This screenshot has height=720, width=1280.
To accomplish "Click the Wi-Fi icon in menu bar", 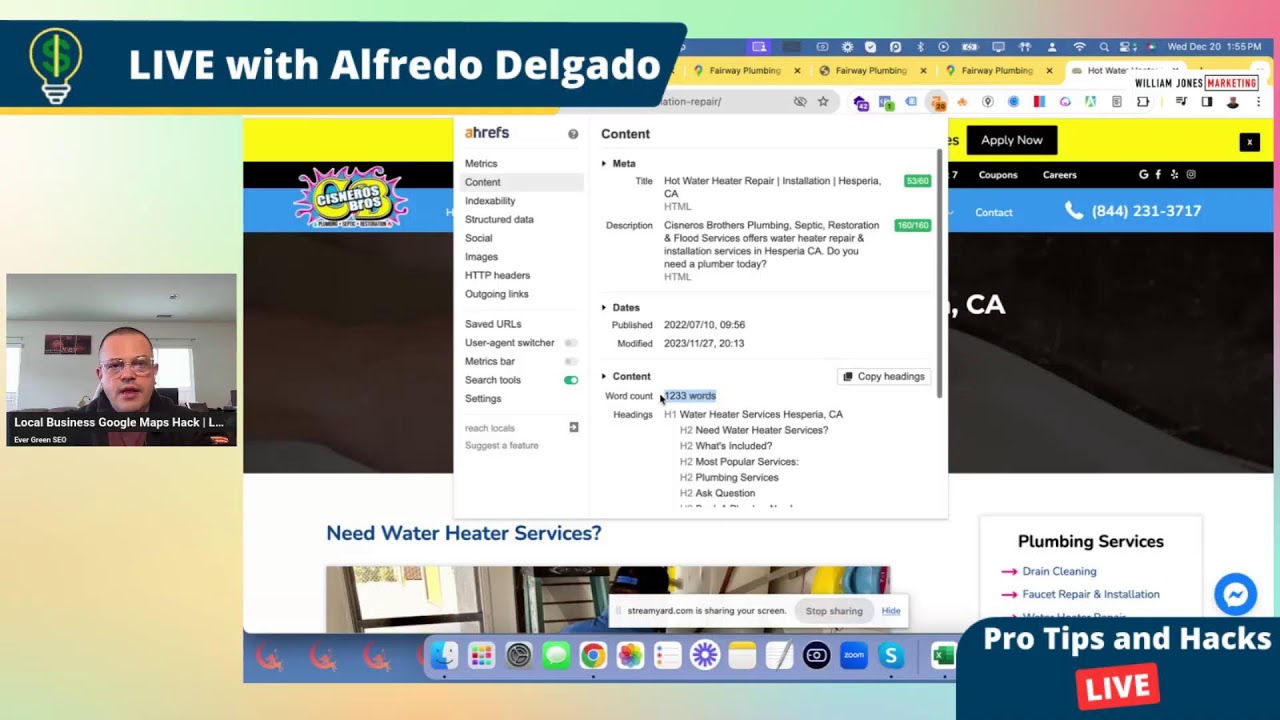I will (1079, 47).
